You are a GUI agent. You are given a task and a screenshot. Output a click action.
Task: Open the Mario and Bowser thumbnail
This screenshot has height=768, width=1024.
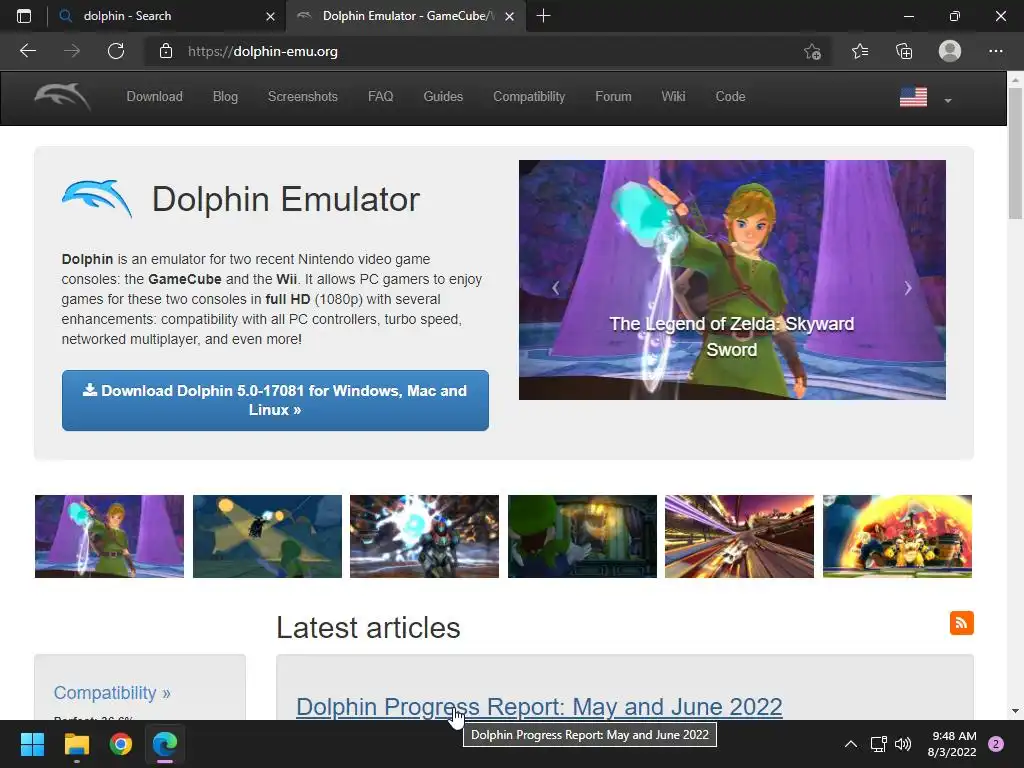tap(897, 536)
